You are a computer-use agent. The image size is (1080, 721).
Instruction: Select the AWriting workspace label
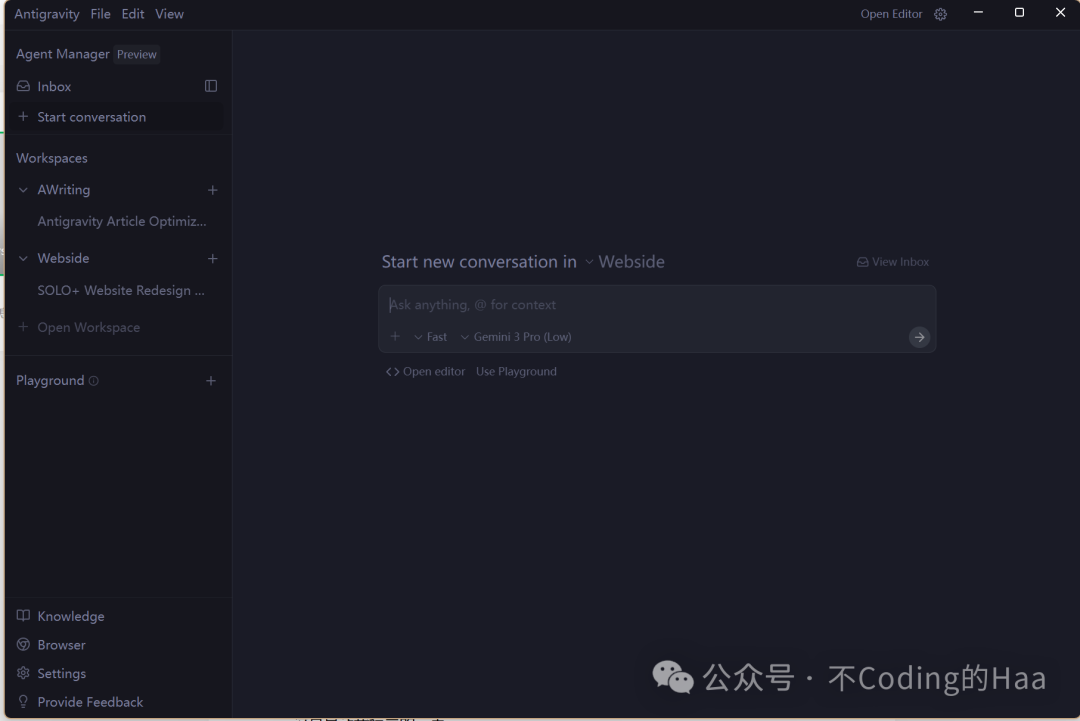coord(63,190)
